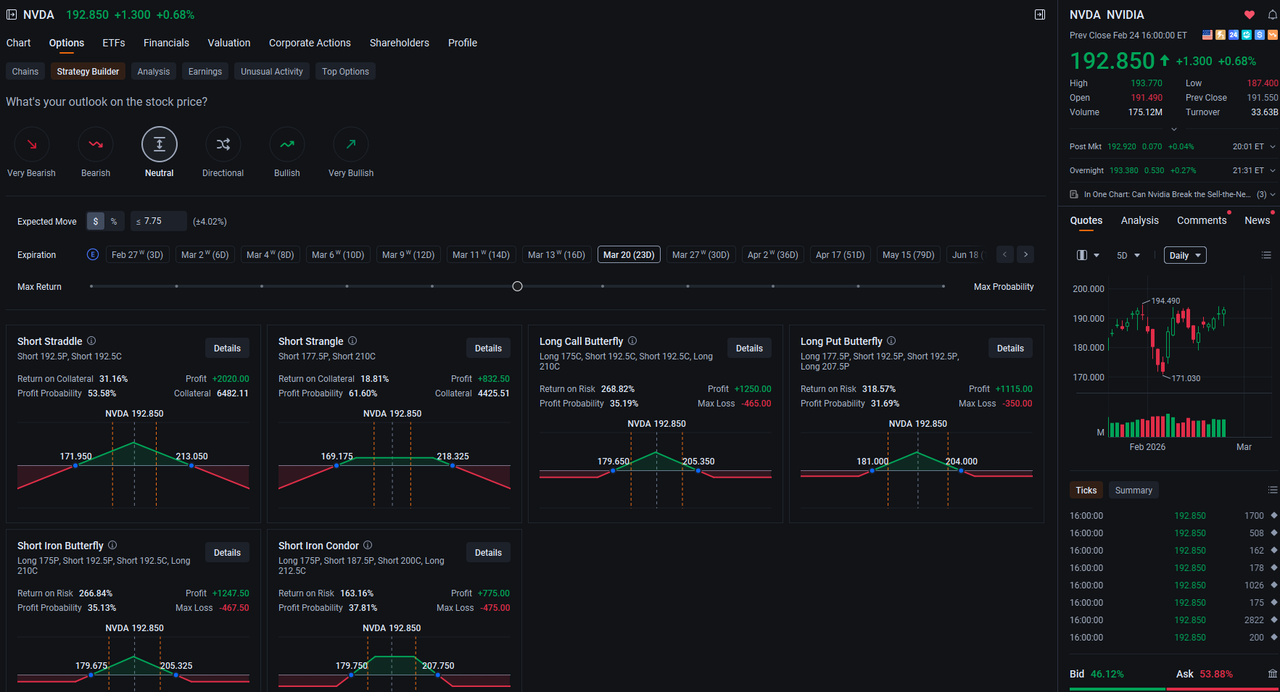Open the Unusual Activity sub-tab
Image resolution: width=1280 pixels, height=692 pixels.
(271, 71)
